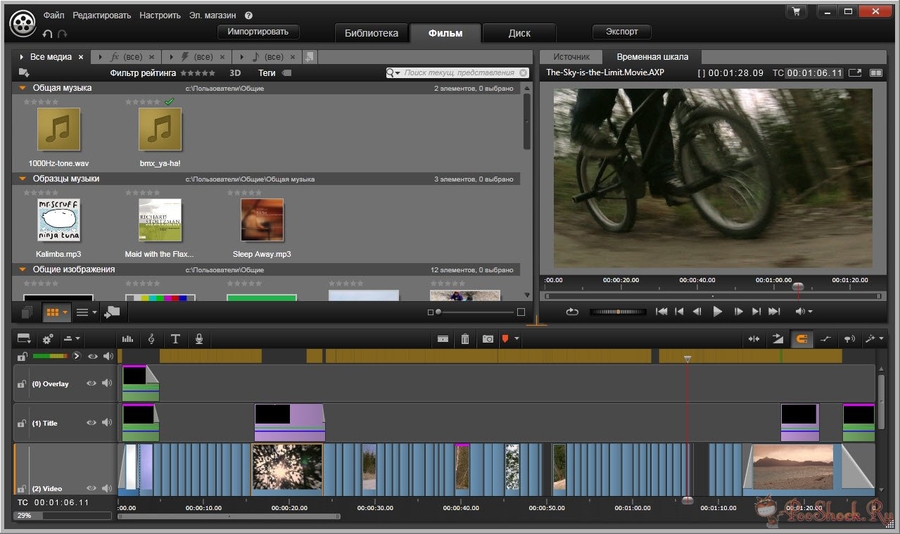Open the audio mixer icon in timeline toolbar

pos(127,340)
